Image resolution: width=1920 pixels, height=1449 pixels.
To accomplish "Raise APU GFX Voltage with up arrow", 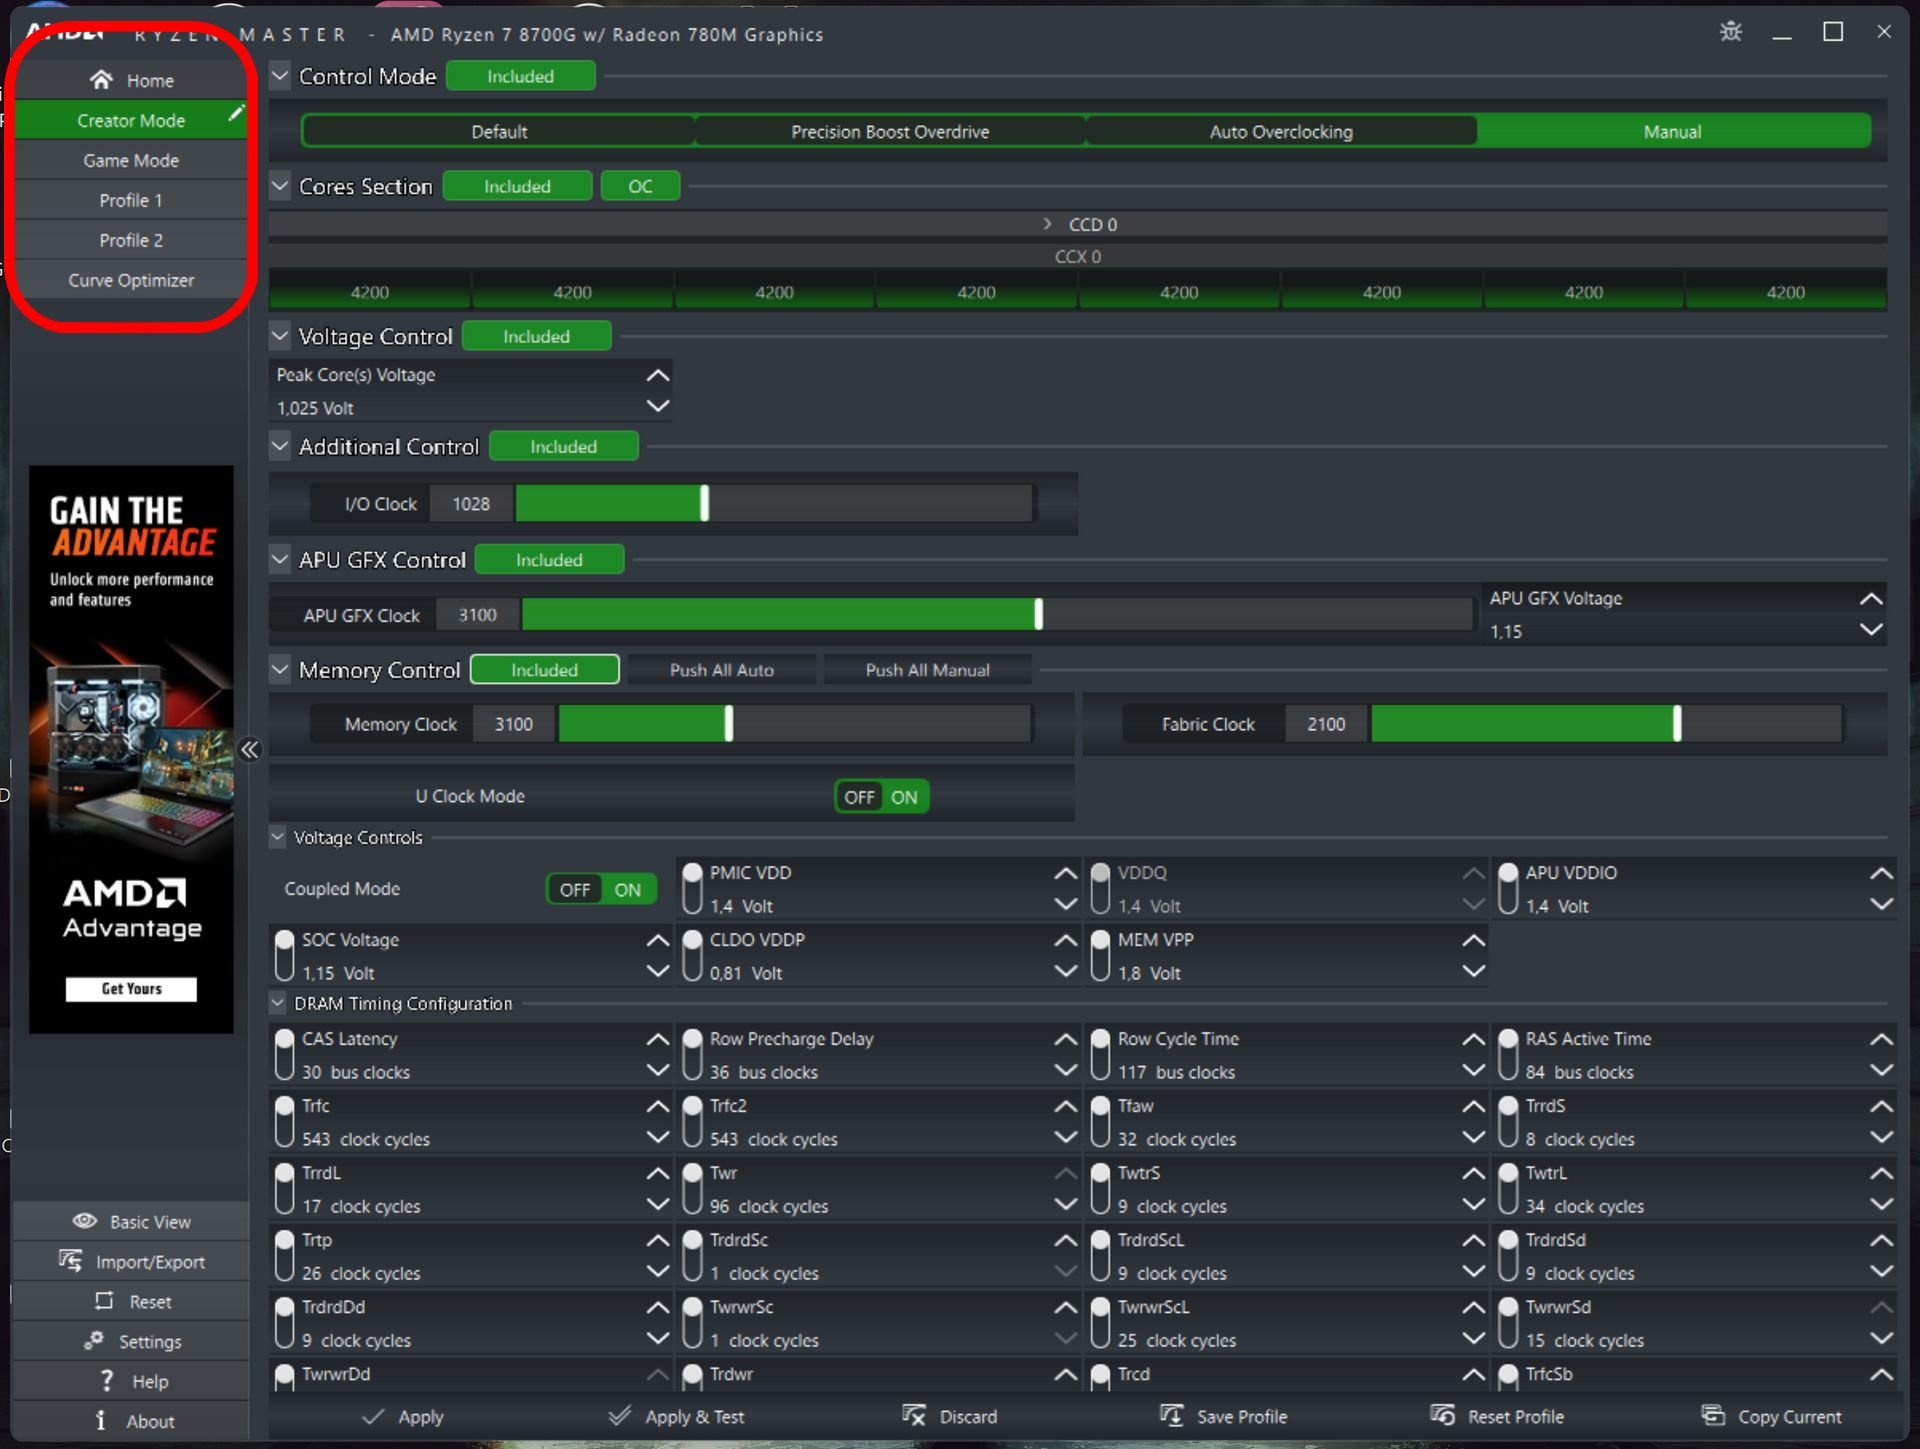I will tap(1871, 599).
